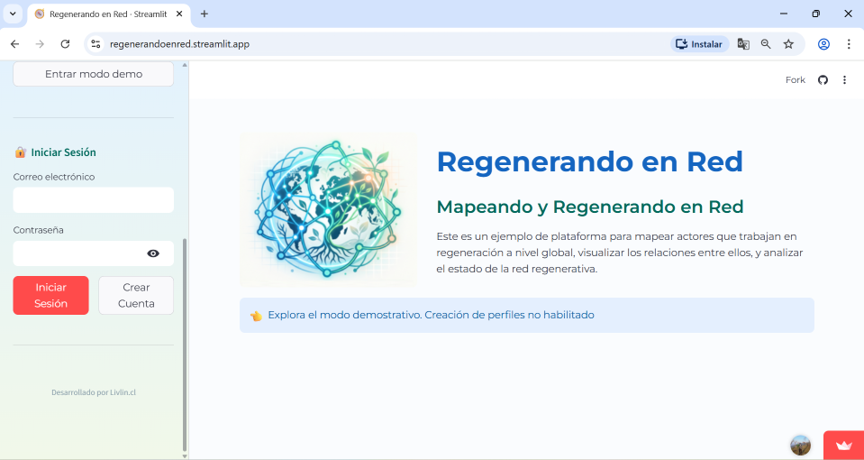
Task: Open the tab search dropdown arrow
Action: (x=13, y=14)
